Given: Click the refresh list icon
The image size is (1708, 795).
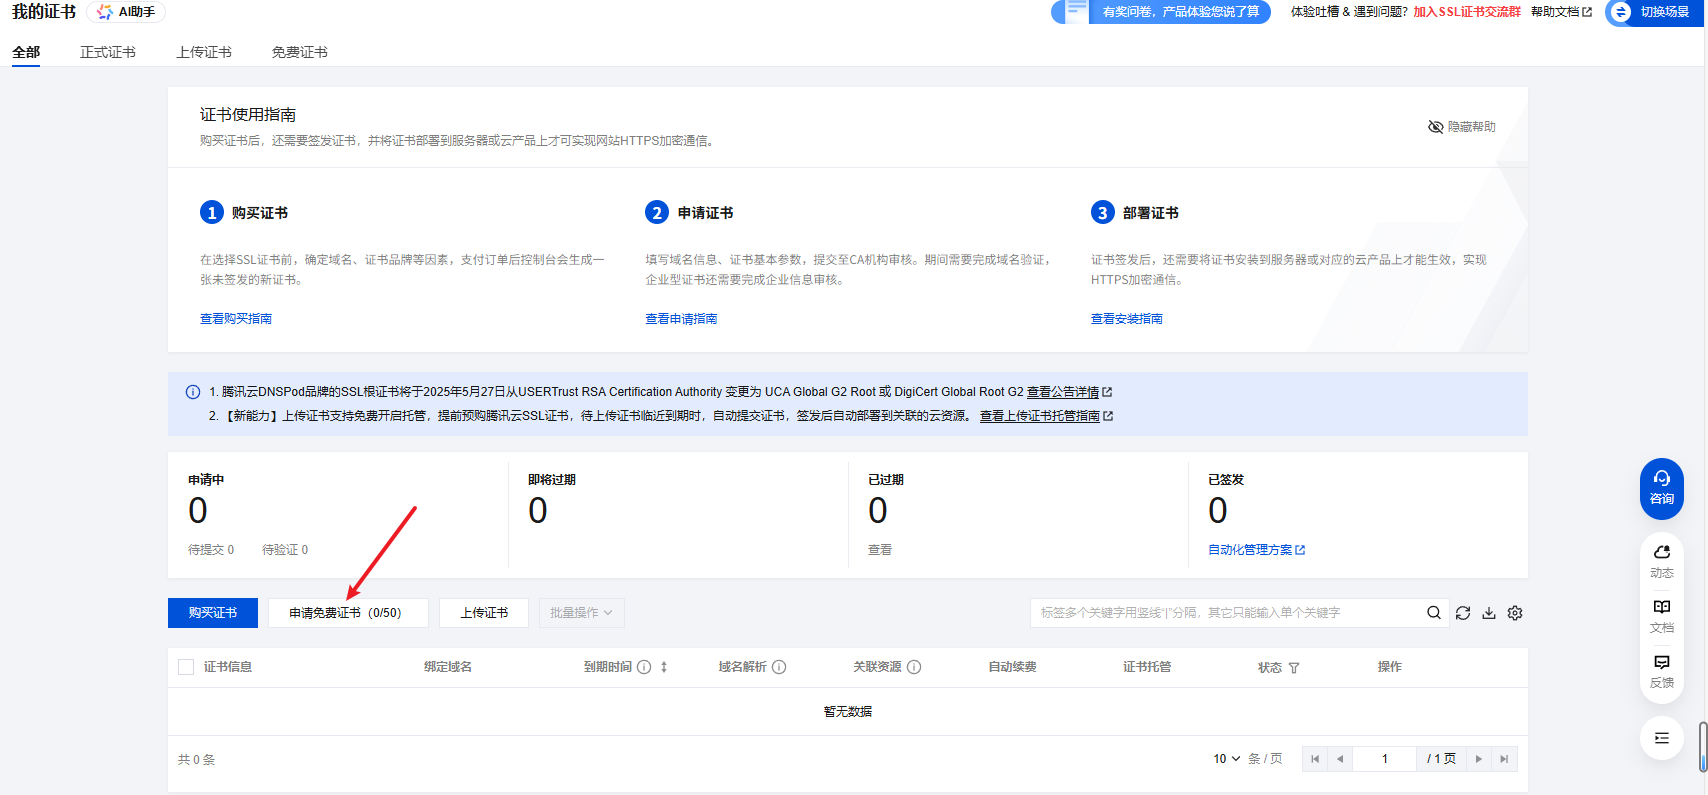Looking at the screenshot, I should pyautogui.click(x=1463, y=613).
